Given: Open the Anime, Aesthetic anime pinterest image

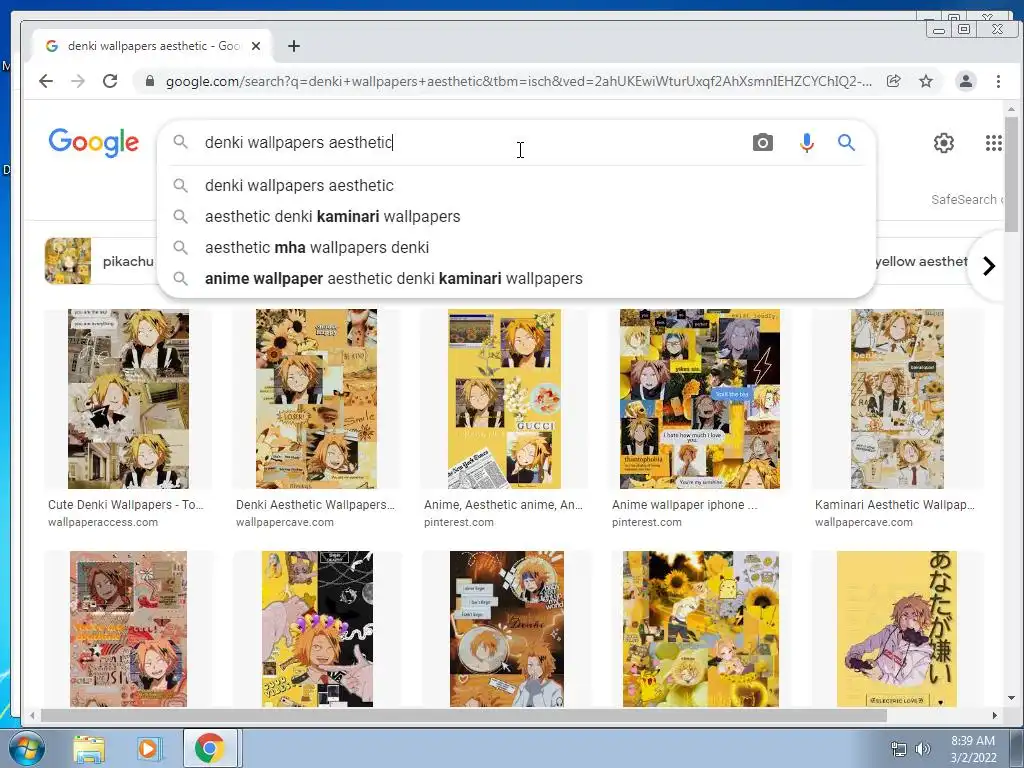Looking at the screenshot, I should click(x=504, y=399).
